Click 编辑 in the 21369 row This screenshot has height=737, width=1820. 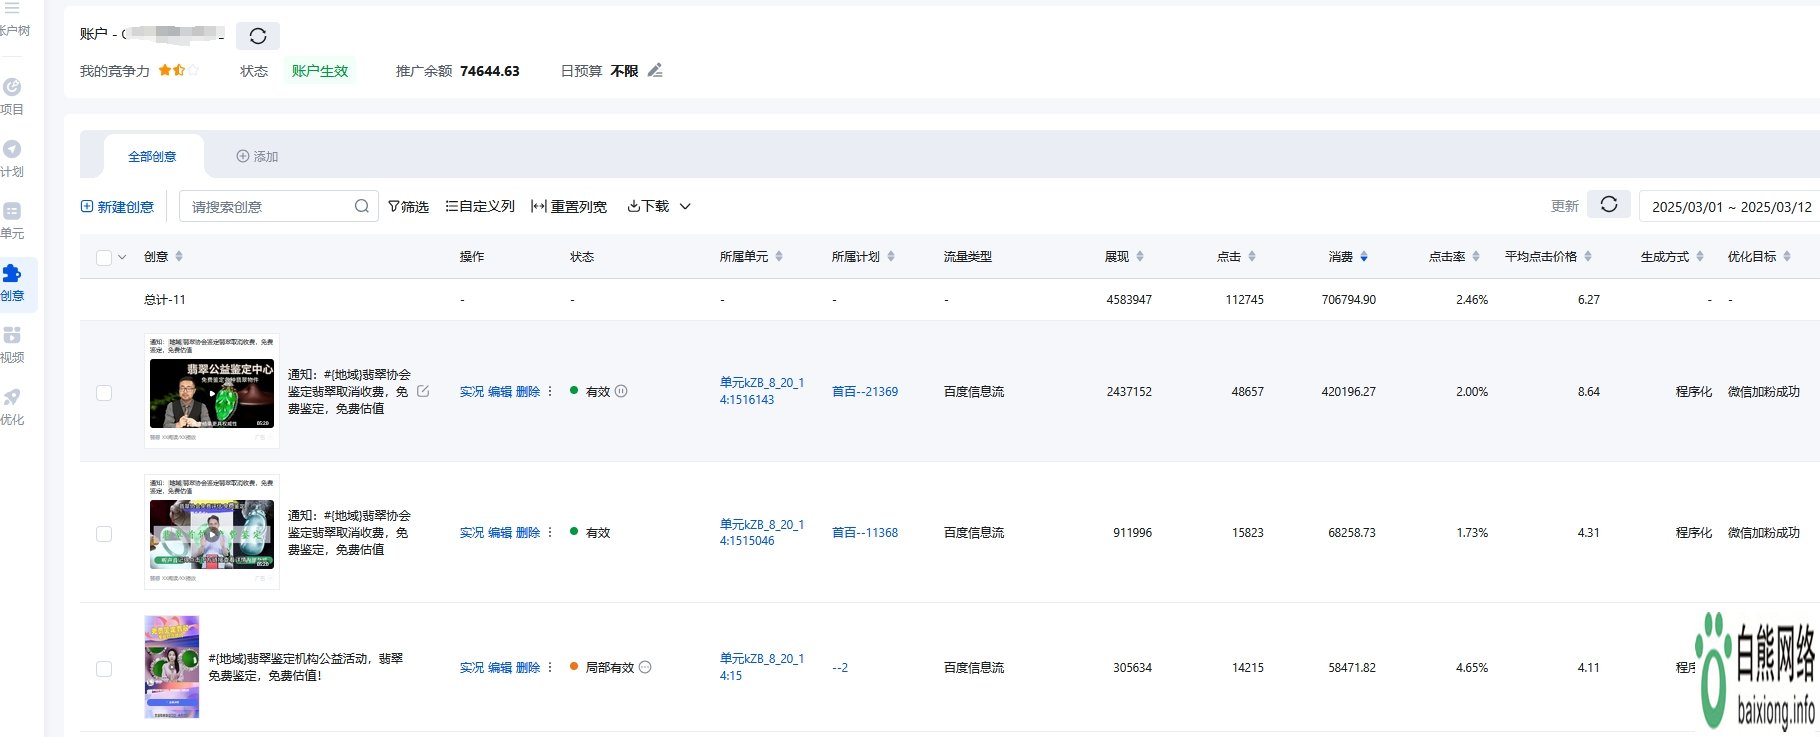[x=500, y=391]
